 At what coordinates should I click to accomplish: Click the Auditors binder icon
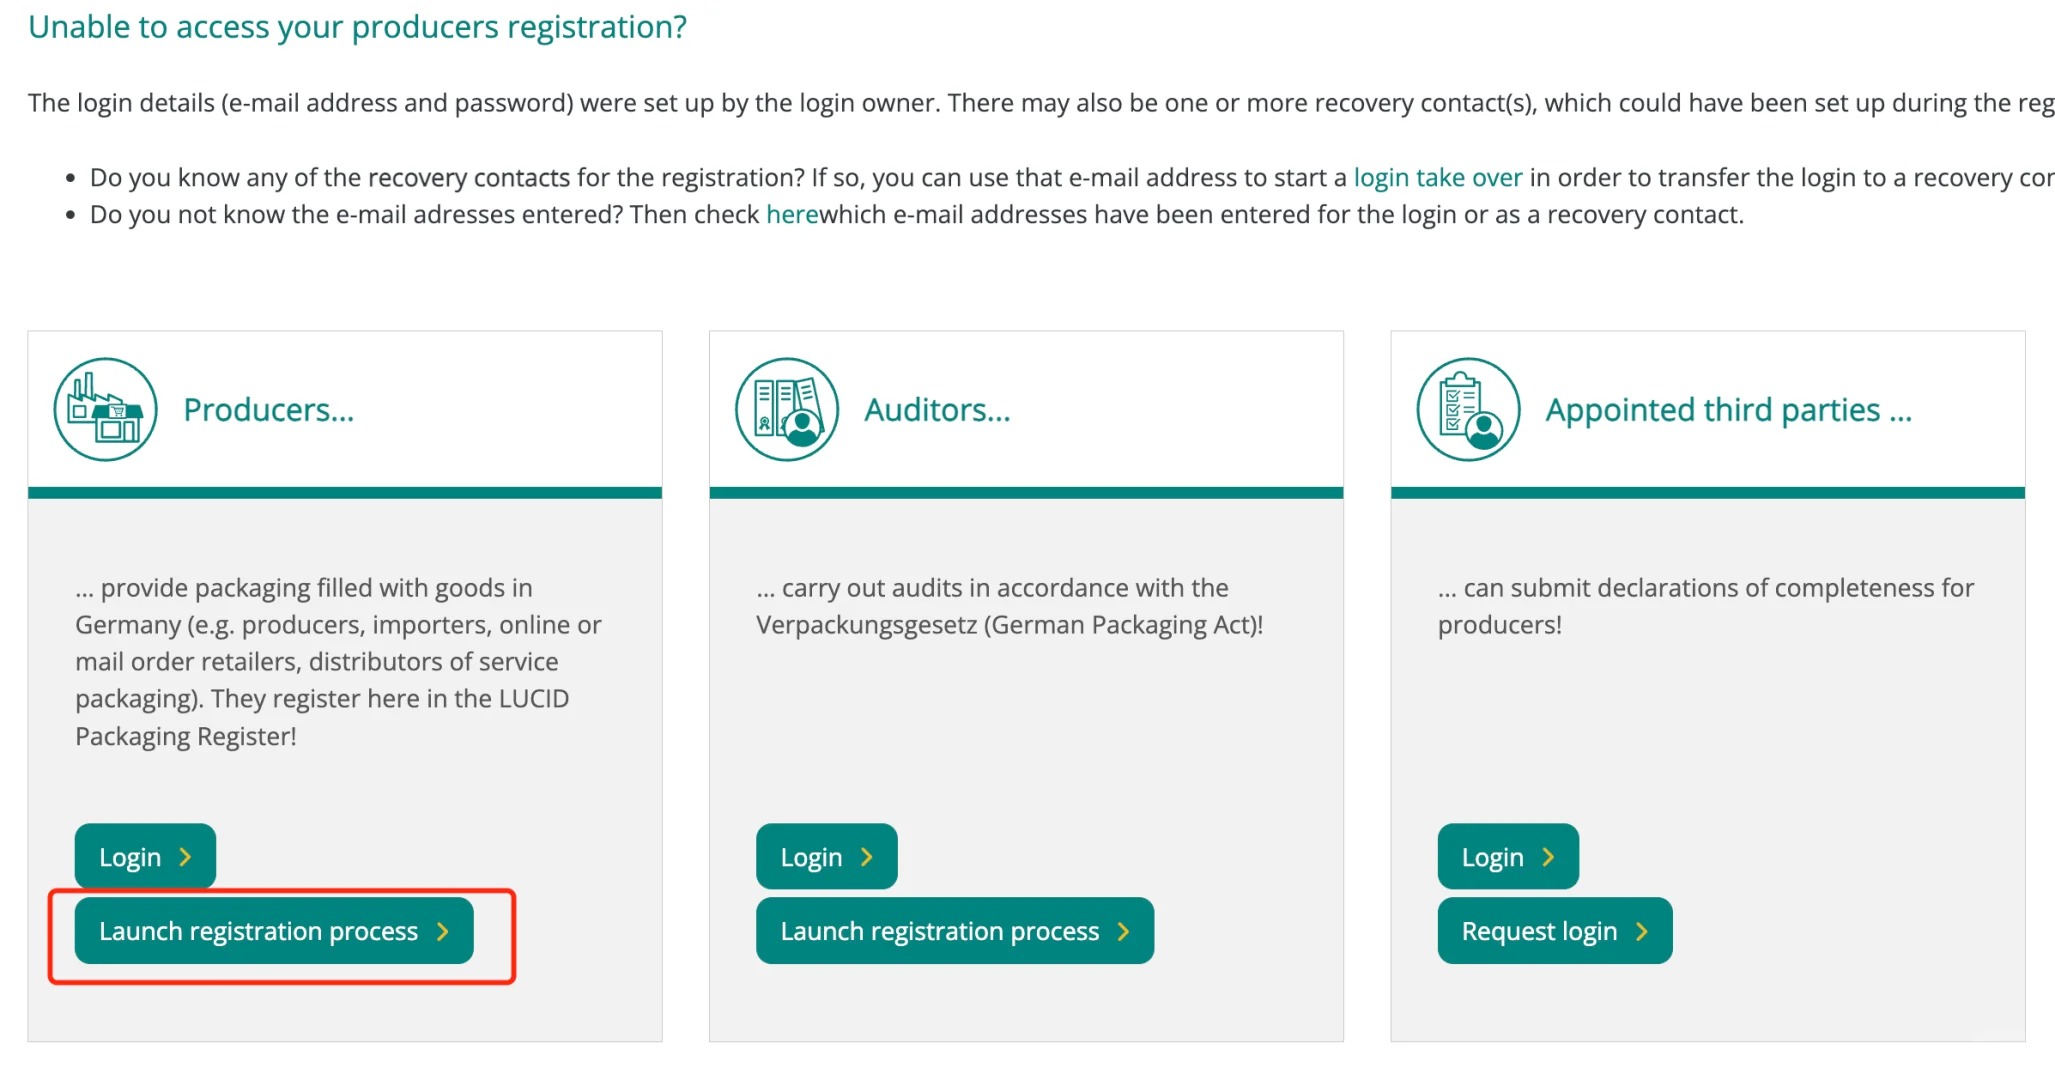pos(787,410)
